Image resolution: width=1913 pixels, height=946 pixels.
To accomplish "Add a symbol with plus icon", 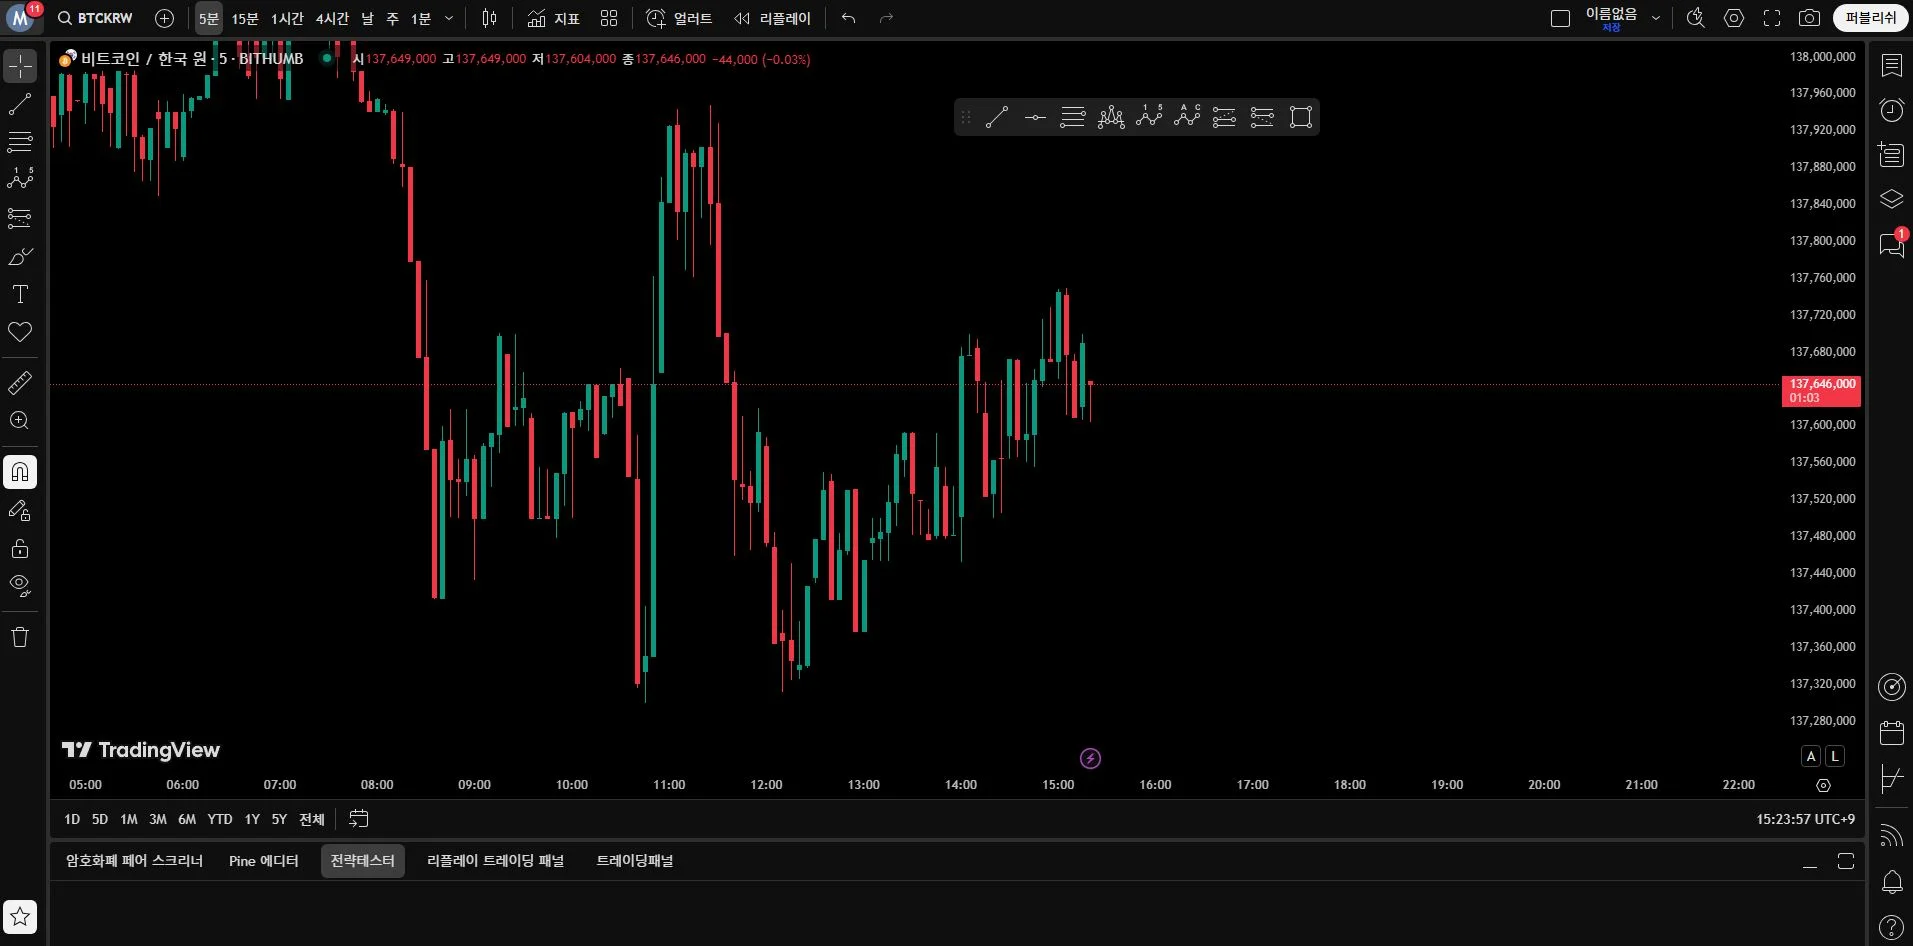I will [x=165, y=18].
